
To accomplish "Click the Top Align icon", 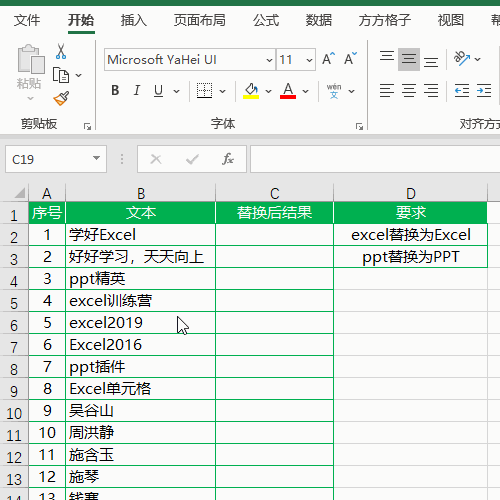I will tap(387, 57).
